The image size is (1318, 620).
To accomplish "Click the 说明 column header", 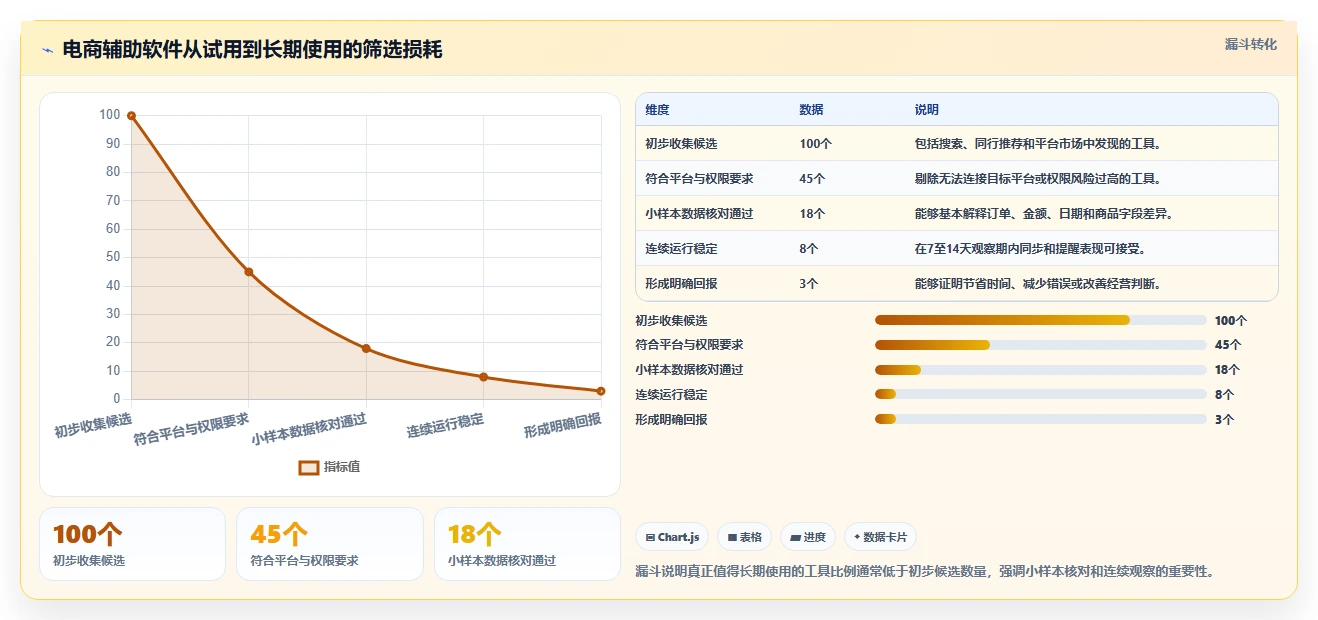I will (x=926, y=109).
